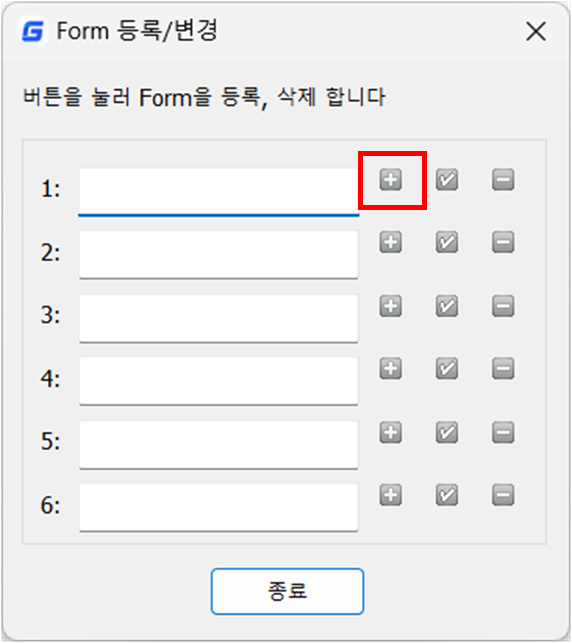Focus the text field for form 1
Image resolution: width=572 pixels, height=643 pixels.
(x=219, y=192)
